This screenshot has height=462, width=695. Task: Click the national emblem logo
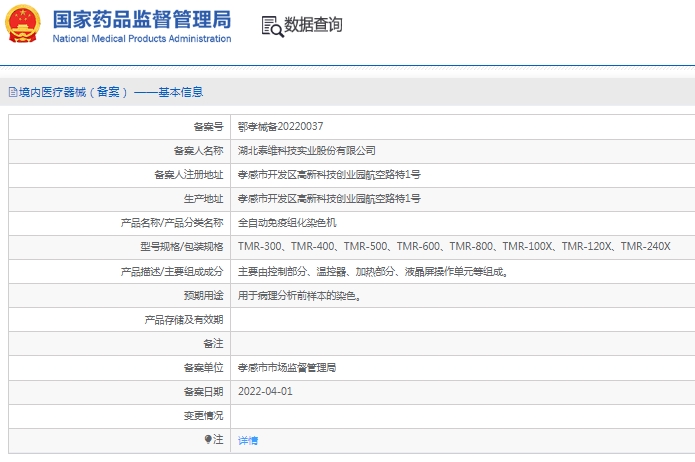pyautogui.click(x=23, y=23)
